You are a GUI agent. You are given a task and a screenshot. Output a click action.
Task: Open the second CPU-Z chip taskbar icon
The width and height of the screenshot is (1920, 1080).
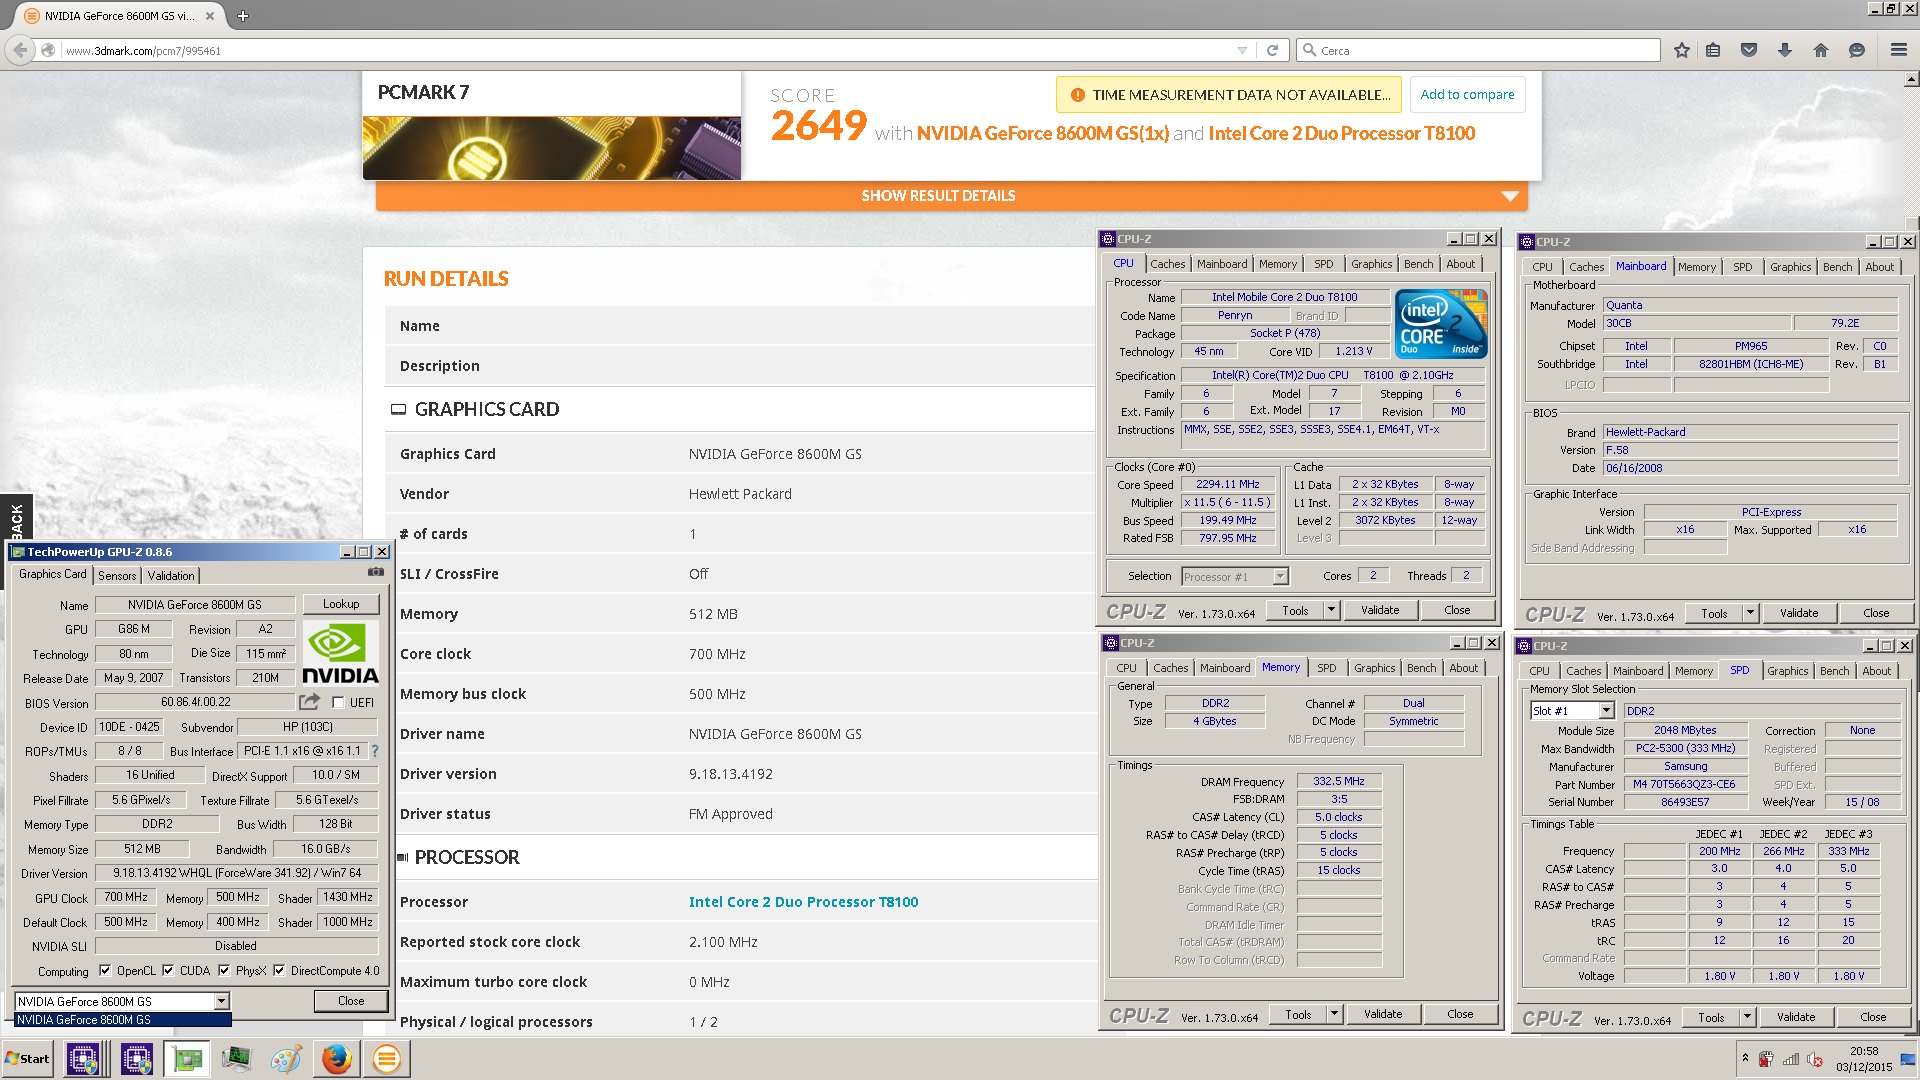(x=136, y=1059)
